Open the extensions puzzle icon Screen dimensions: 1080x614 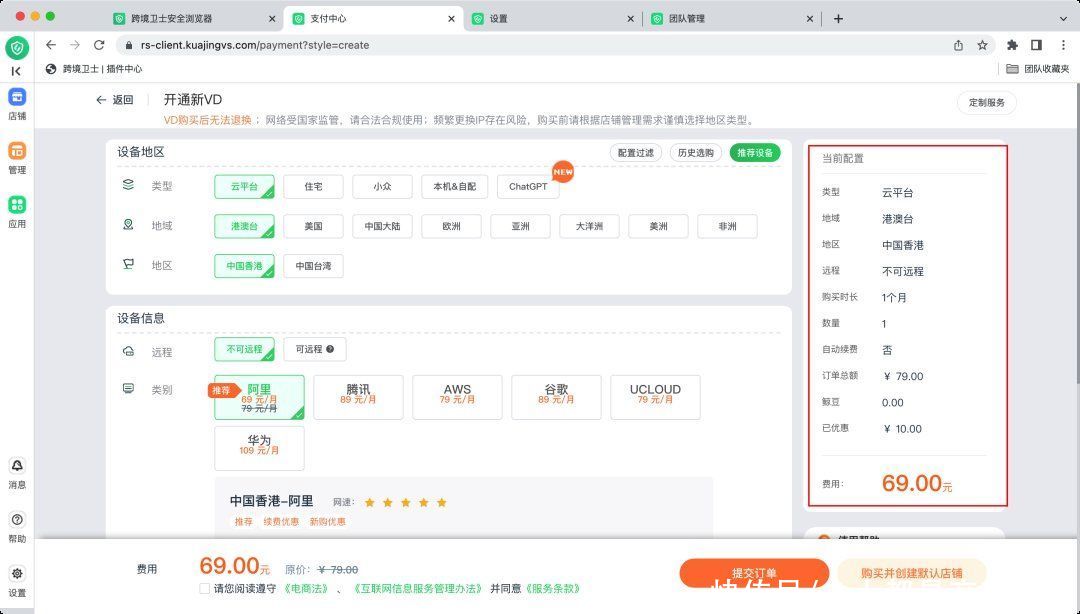(x=1012, y=45)
